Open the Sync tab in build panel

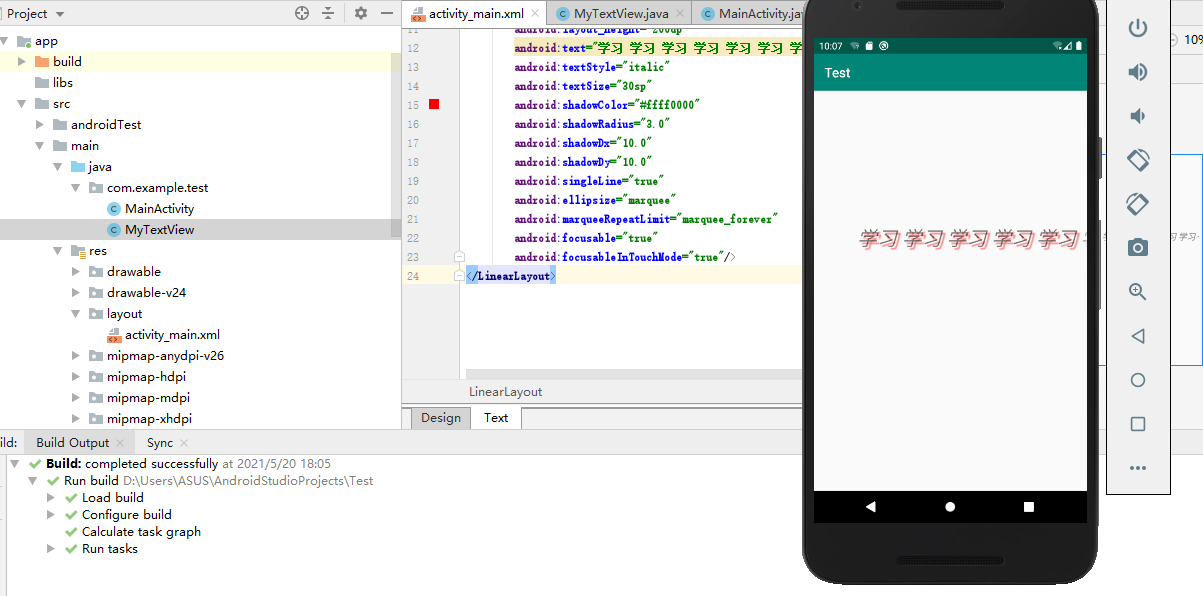click(x=160, y=443)
